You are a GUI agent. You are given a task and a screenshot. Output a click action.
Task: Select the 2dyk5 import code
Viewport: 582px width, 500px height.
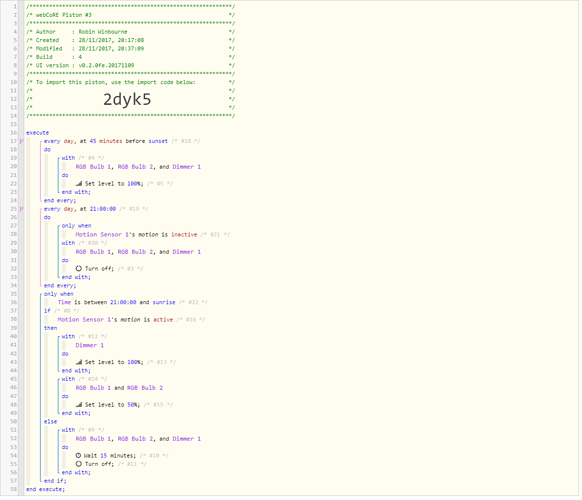pos(127,99)
